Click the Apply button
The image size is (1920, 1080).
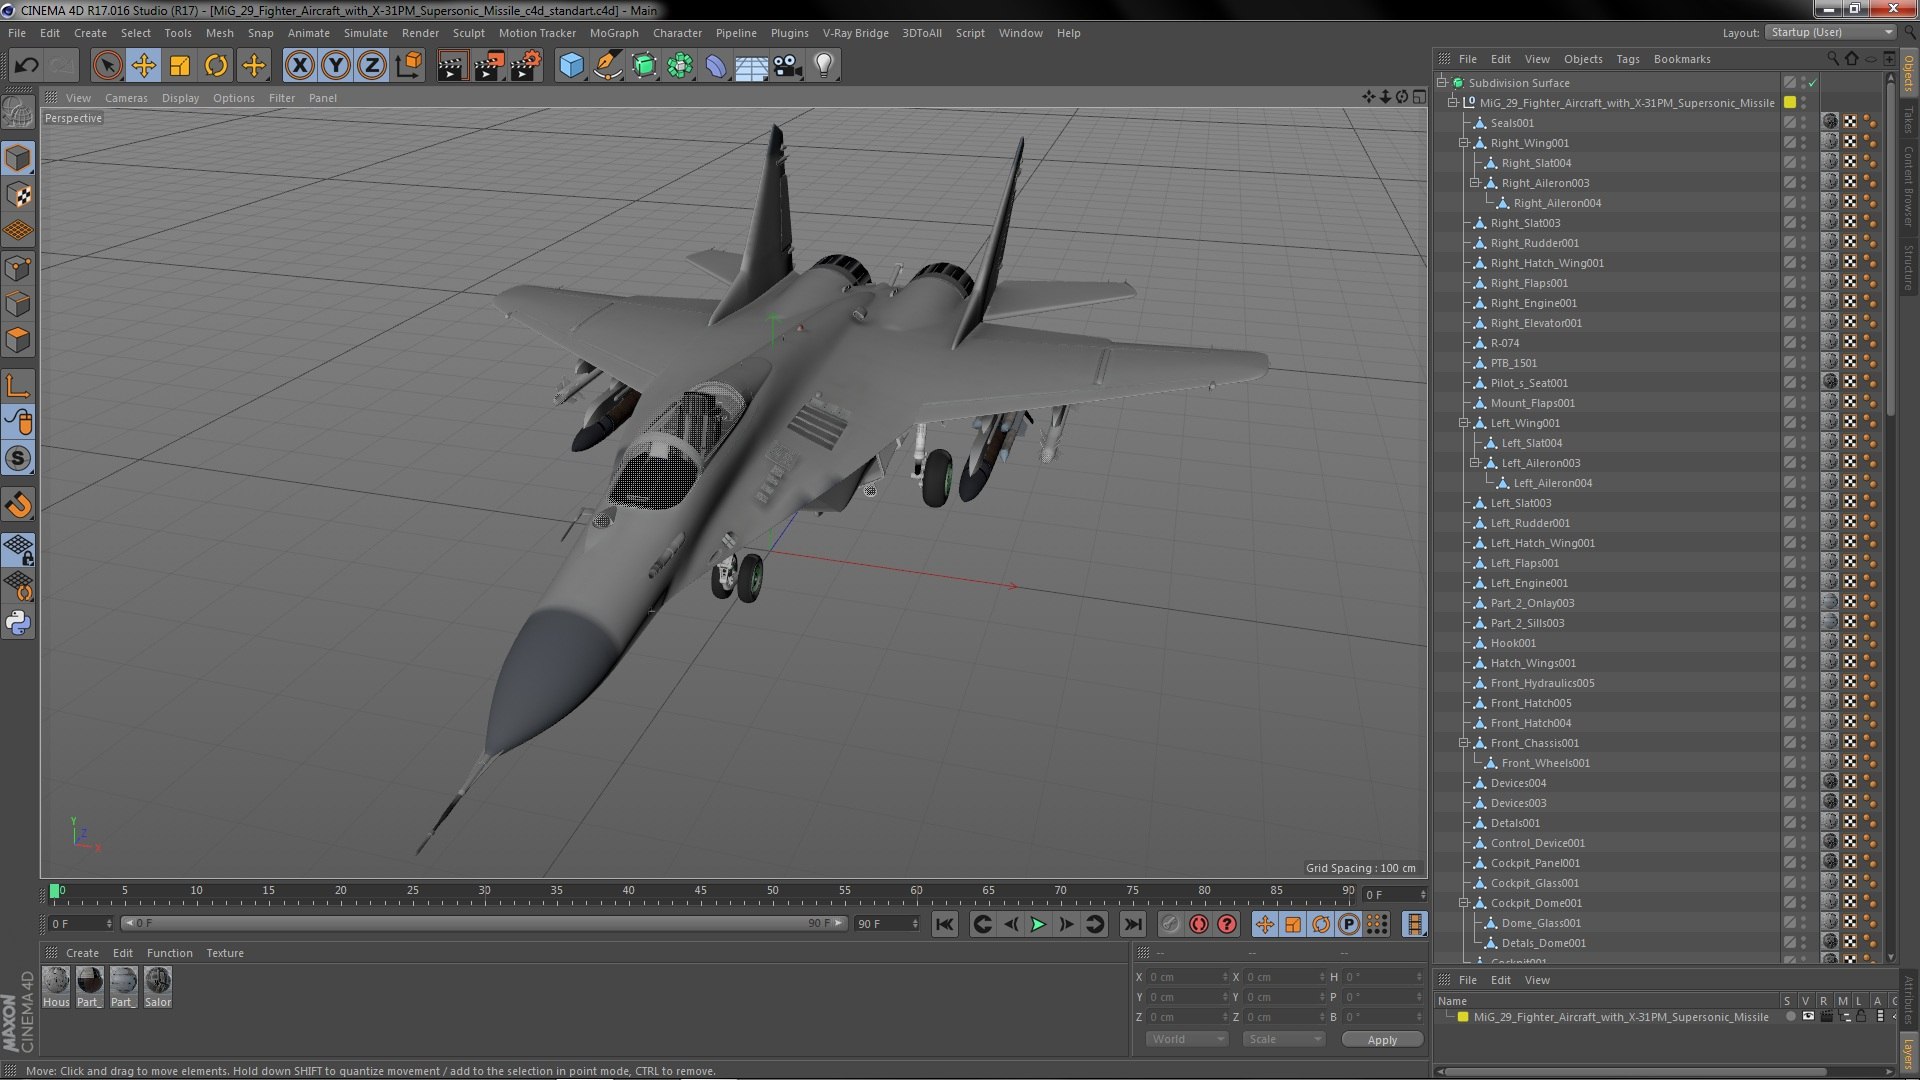[1382, 1040]
